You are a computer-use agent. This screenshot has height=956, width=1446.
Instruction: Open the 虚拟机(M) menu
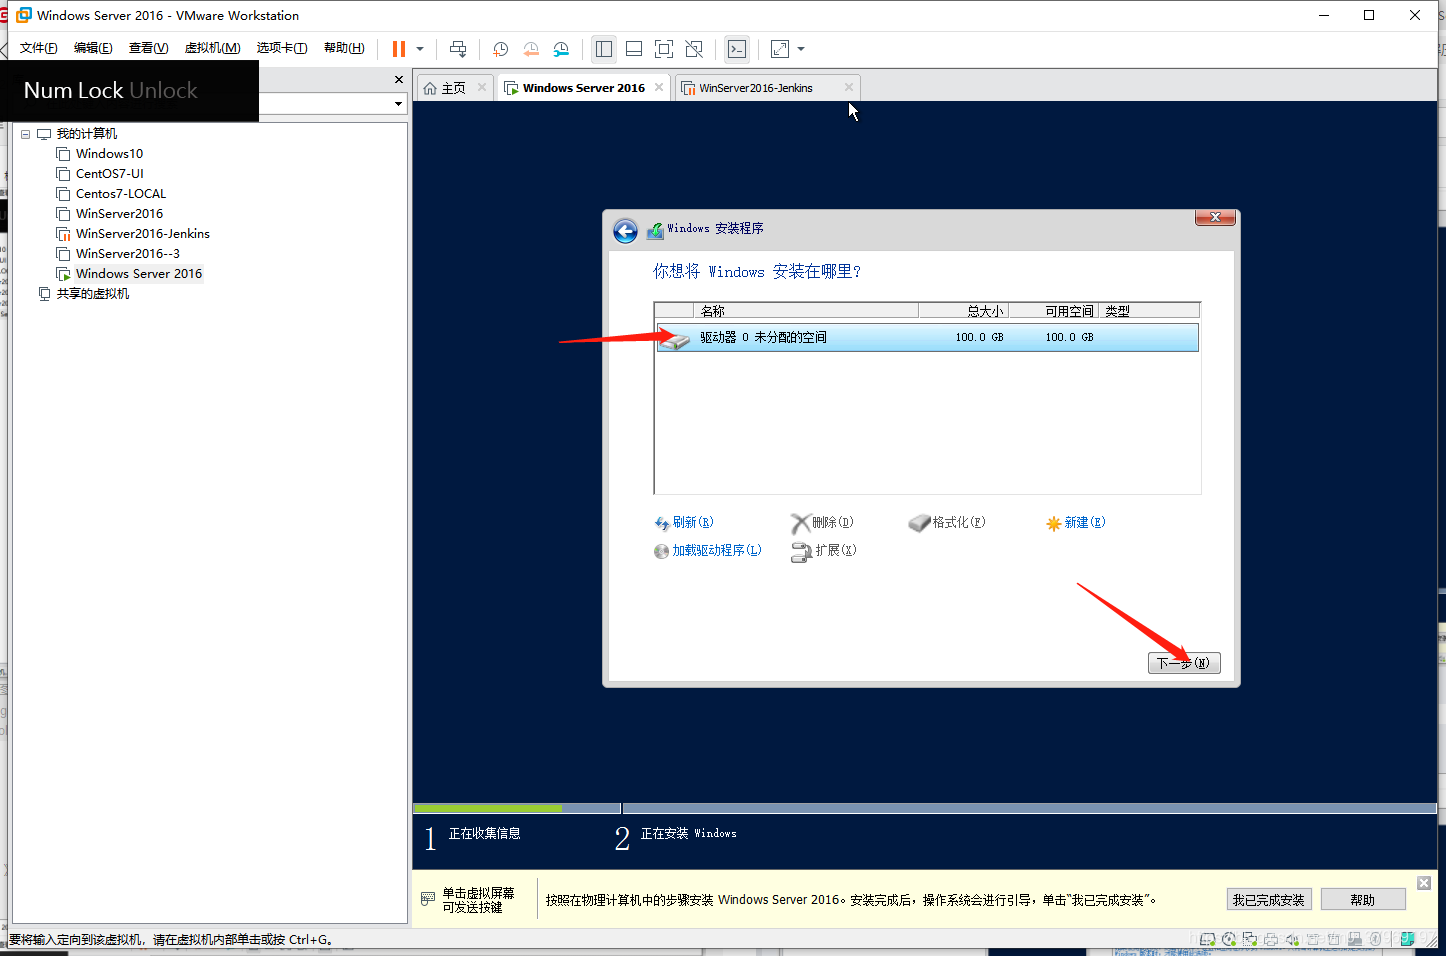point(212,48)
